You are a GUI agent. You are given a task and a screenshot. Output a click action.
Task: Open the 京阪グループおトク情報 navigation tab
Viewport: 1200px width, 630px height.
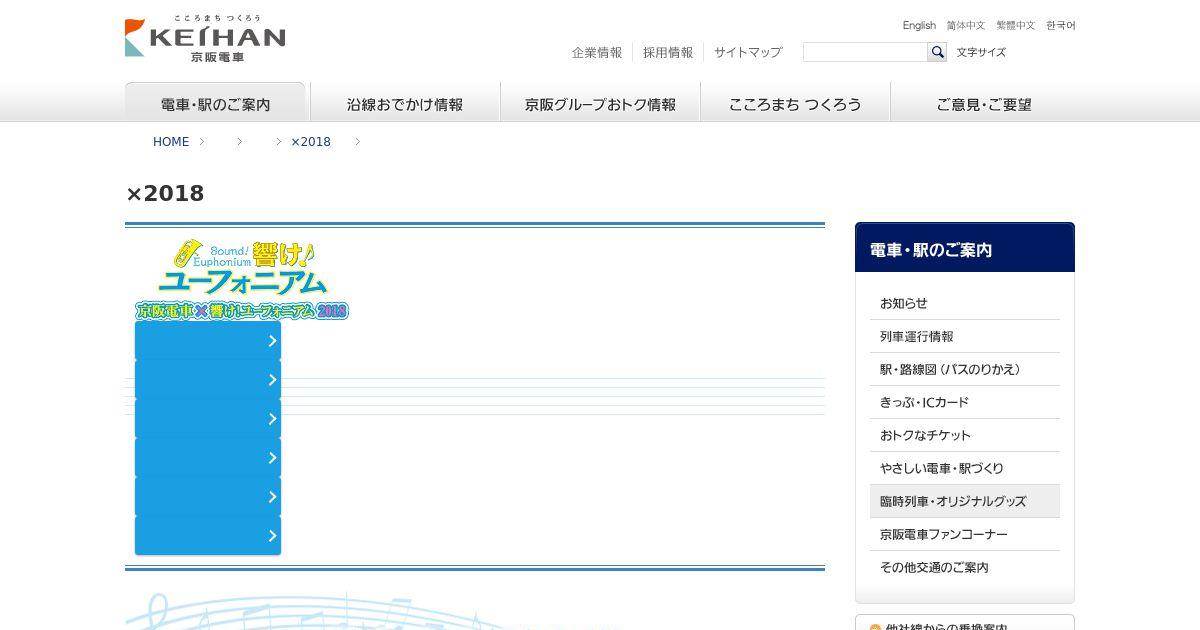600,103
